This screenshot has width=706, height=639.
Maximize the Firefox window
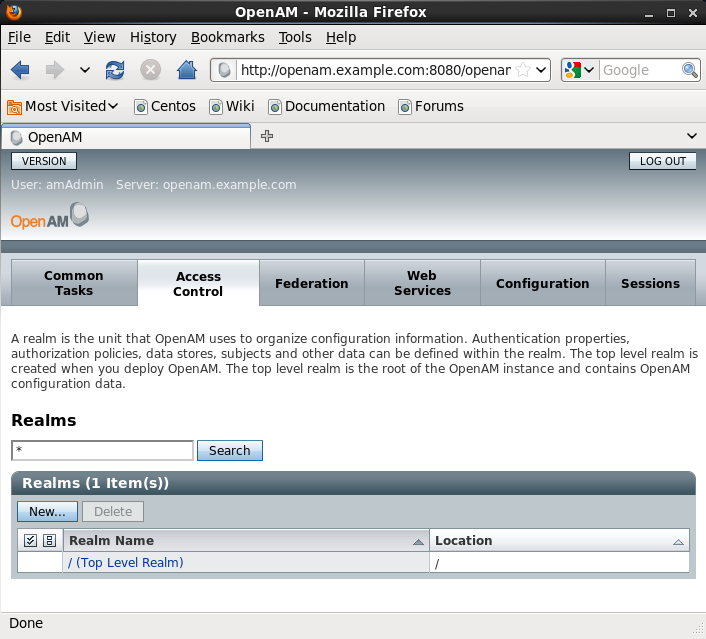tap(671, 13)
